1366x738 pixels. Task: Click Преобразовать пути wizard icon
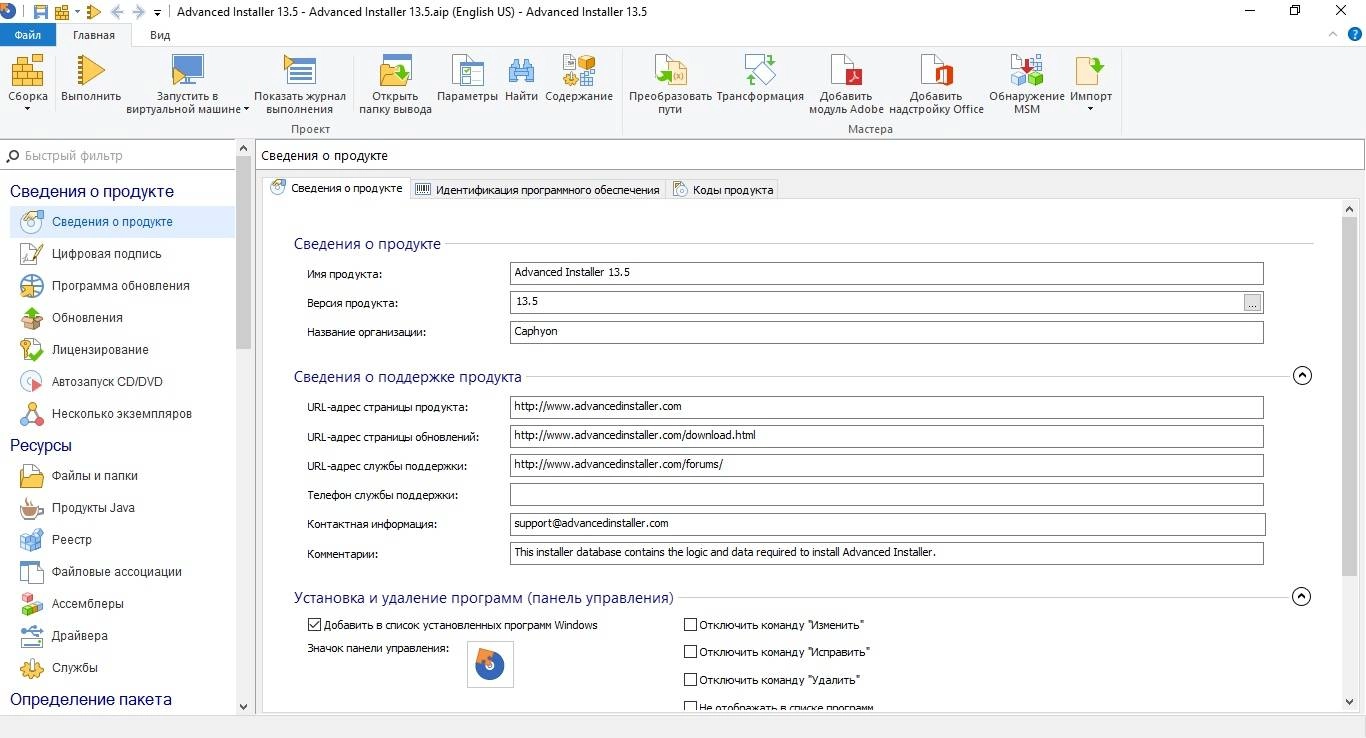670,70
